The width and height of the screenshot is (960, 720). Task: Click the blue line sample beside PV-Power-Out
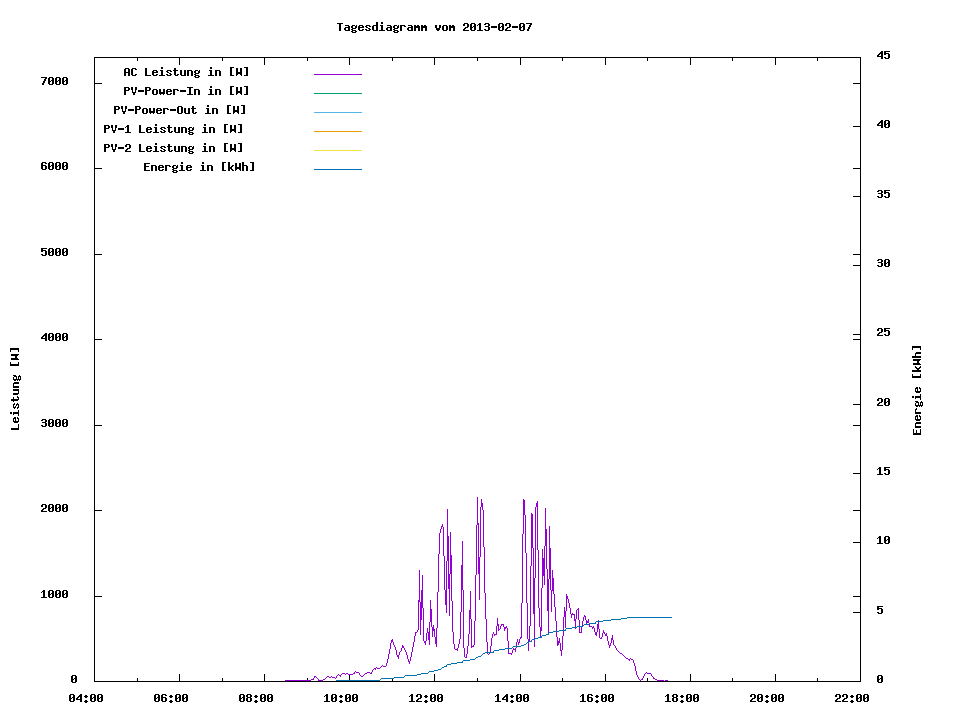(337, 112)
